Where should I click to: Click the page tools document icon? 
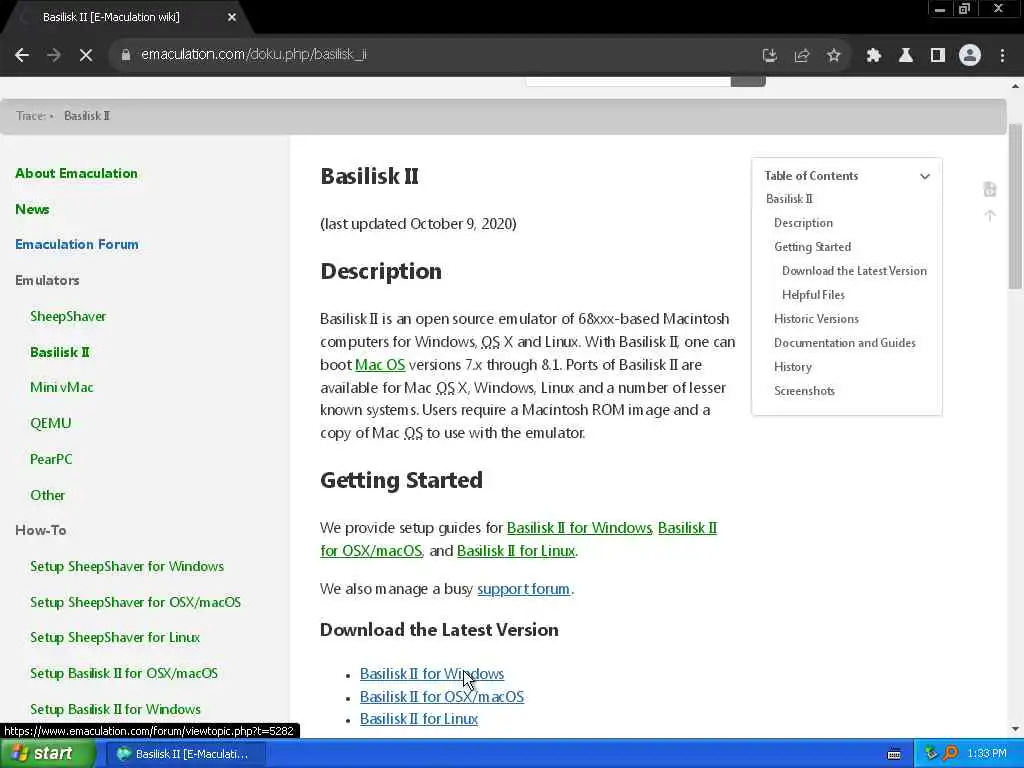pyautogui.click(x=990, y=189)
